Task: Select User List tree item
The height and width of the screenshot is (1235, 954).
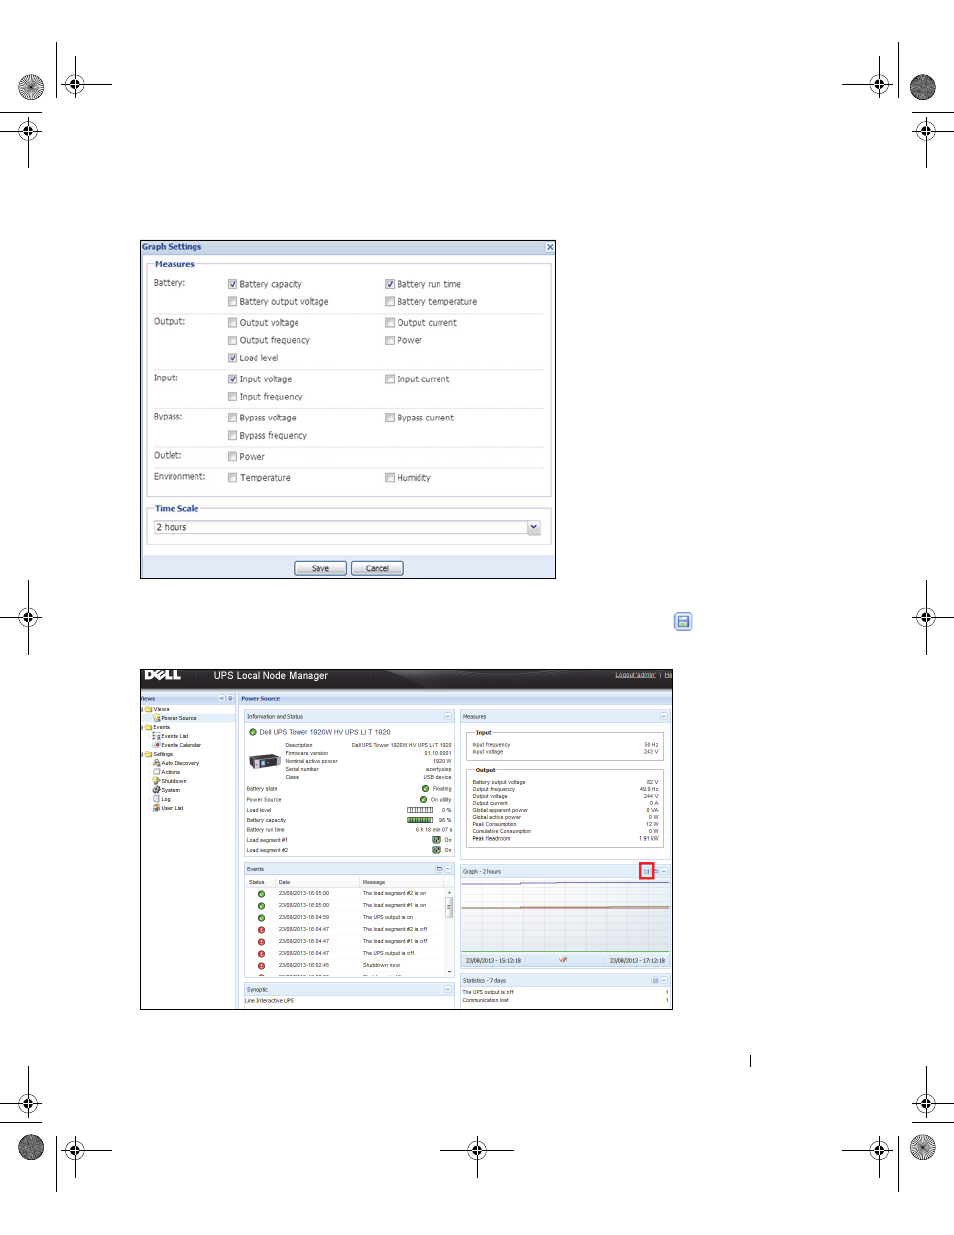Action: tap(173, 808)
